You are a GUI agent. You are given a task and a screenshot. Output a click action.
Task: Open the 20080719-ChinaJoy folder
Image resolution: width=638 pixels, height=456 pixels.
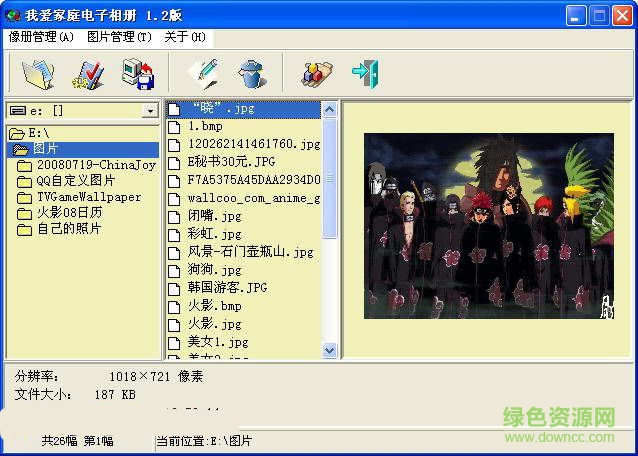(x=96, y=165)
